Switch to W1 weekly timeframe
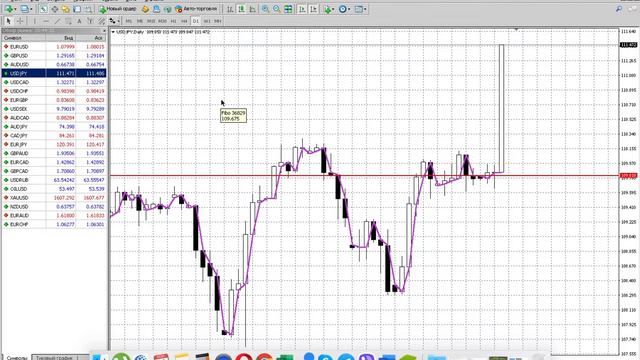This screenshot has width=640, height=360. tap(207, 21)
